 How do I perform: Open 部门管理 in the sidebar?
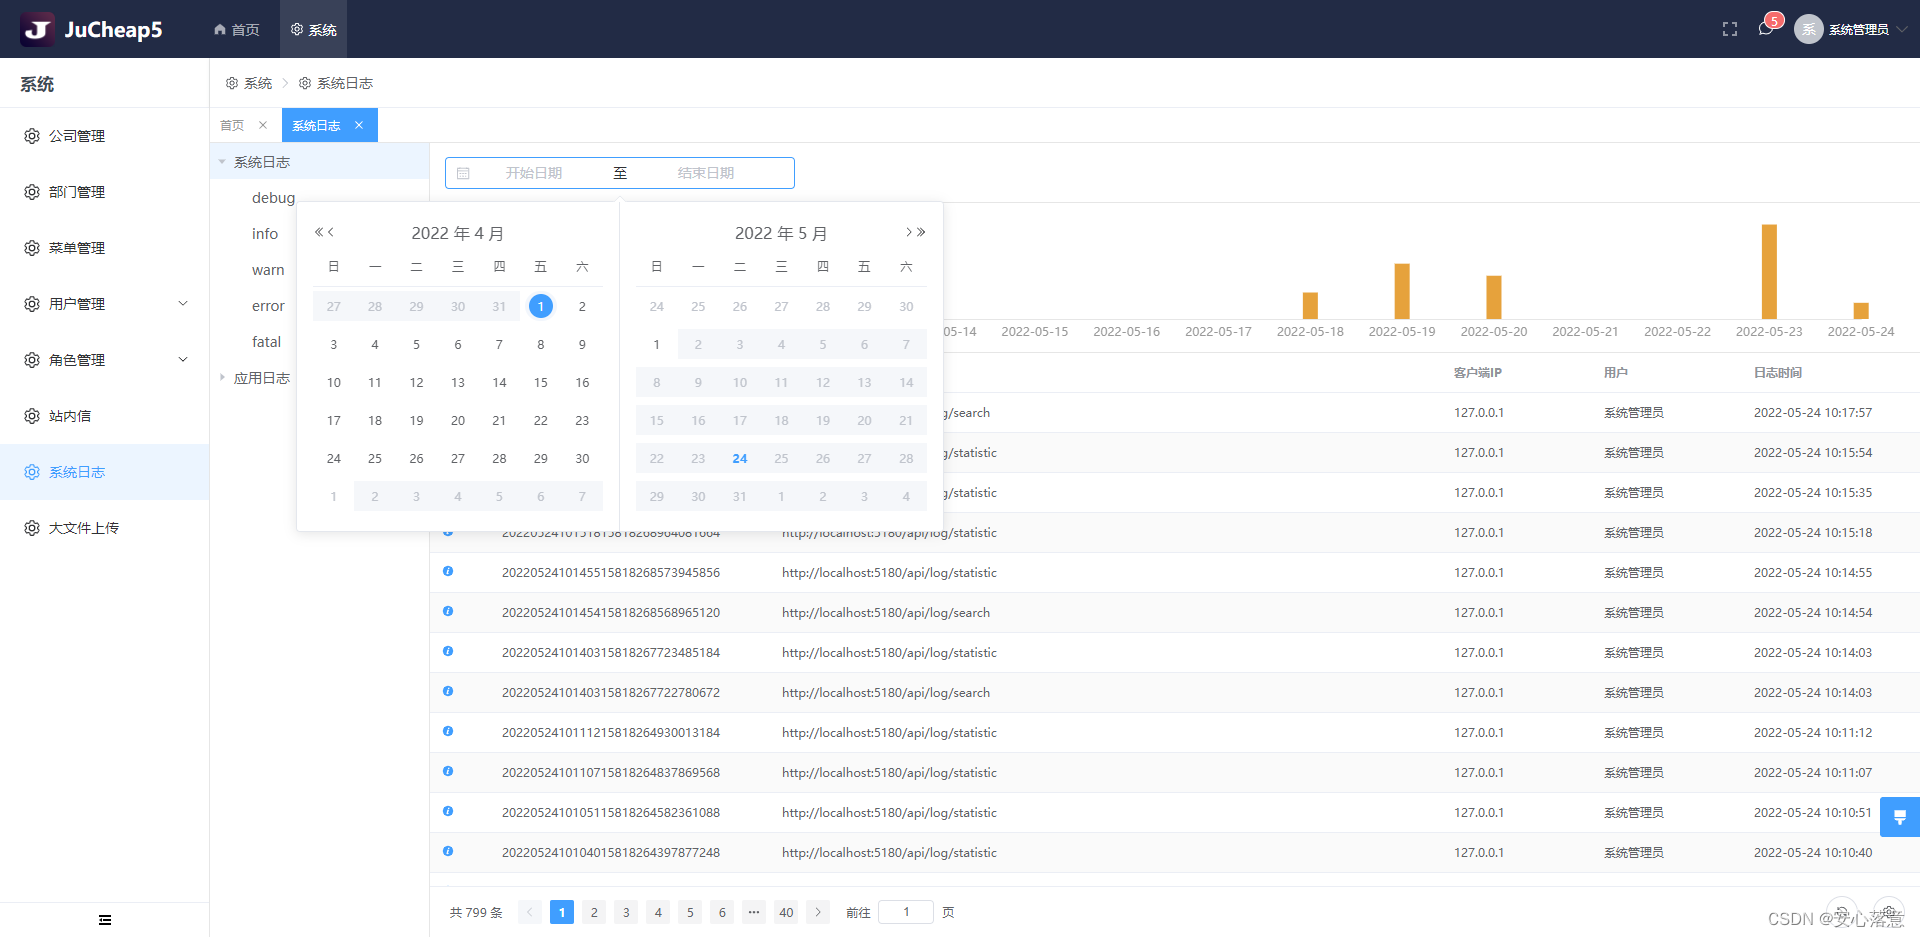click(104, 192)
